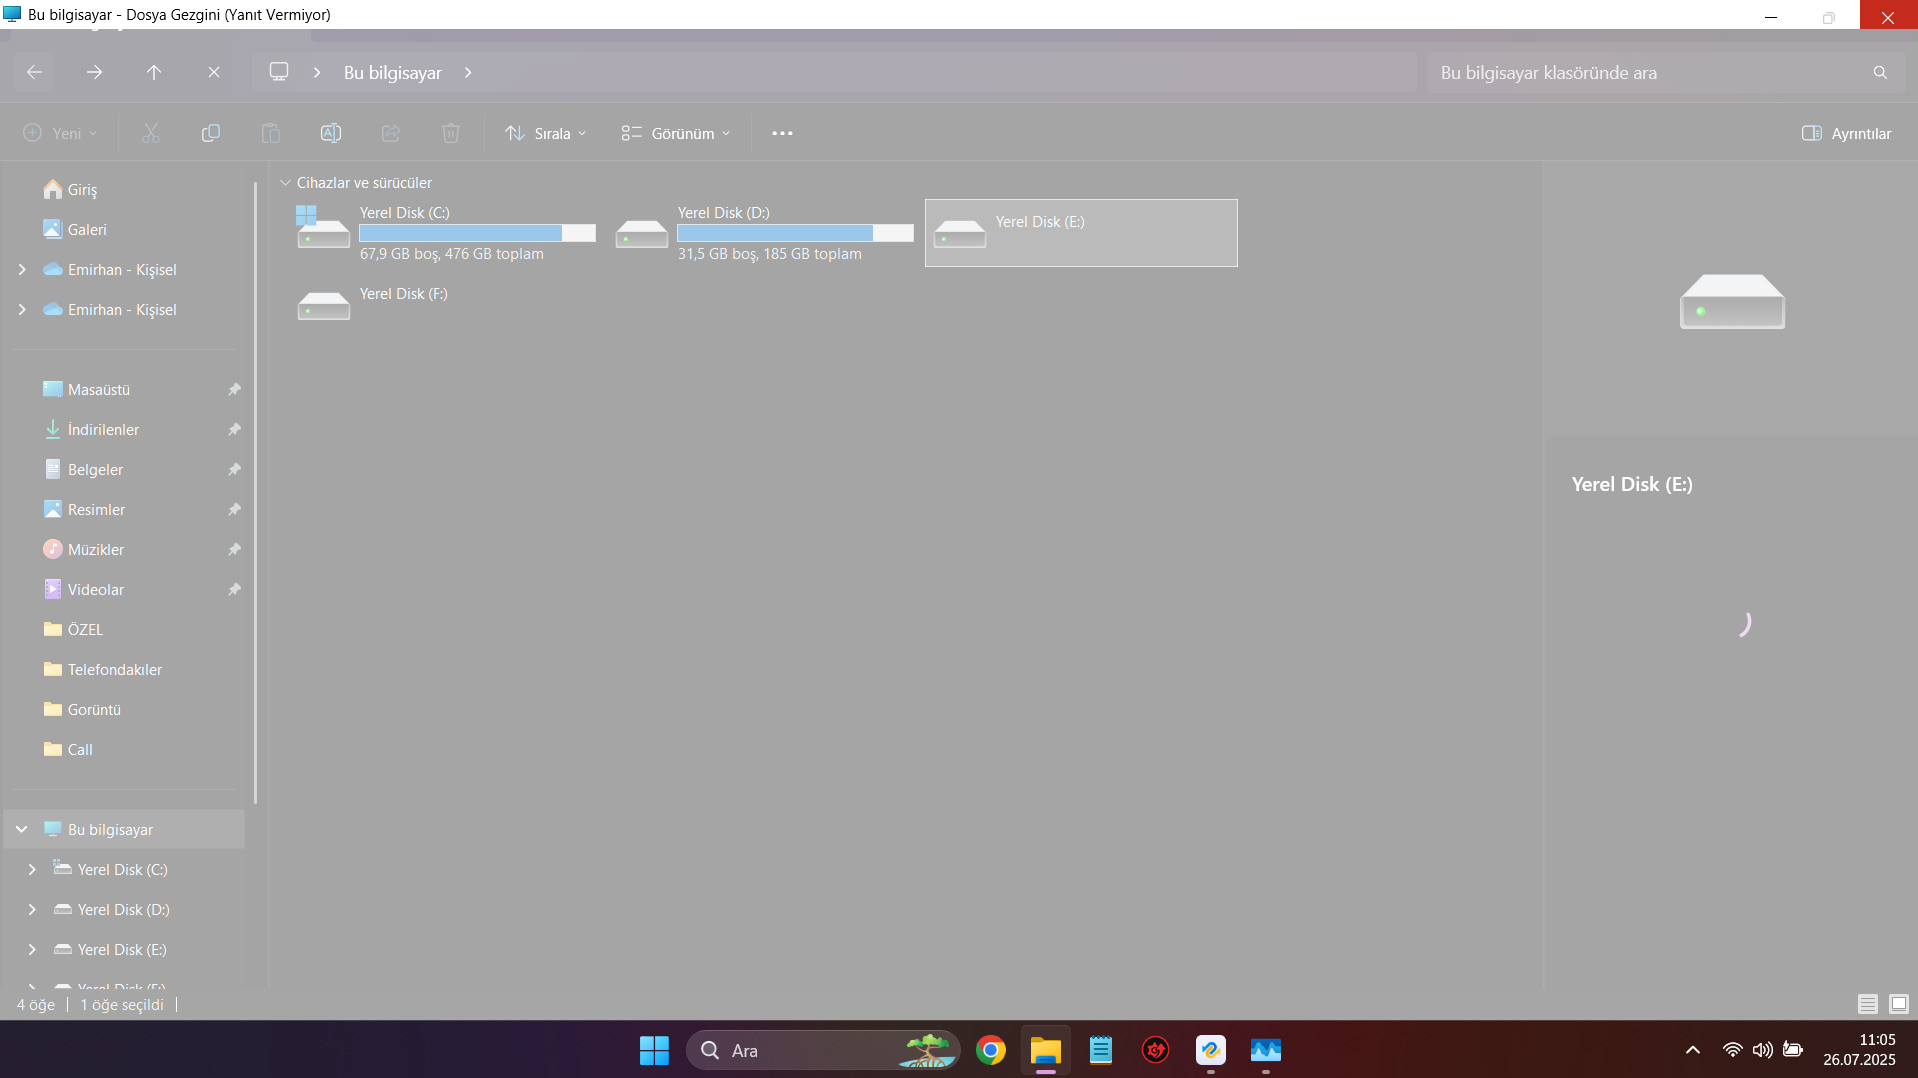This screenshot has width=1918, height=1078.
Task: Click Bu bilgisayar breadcrumb
Action: point(393,72)
